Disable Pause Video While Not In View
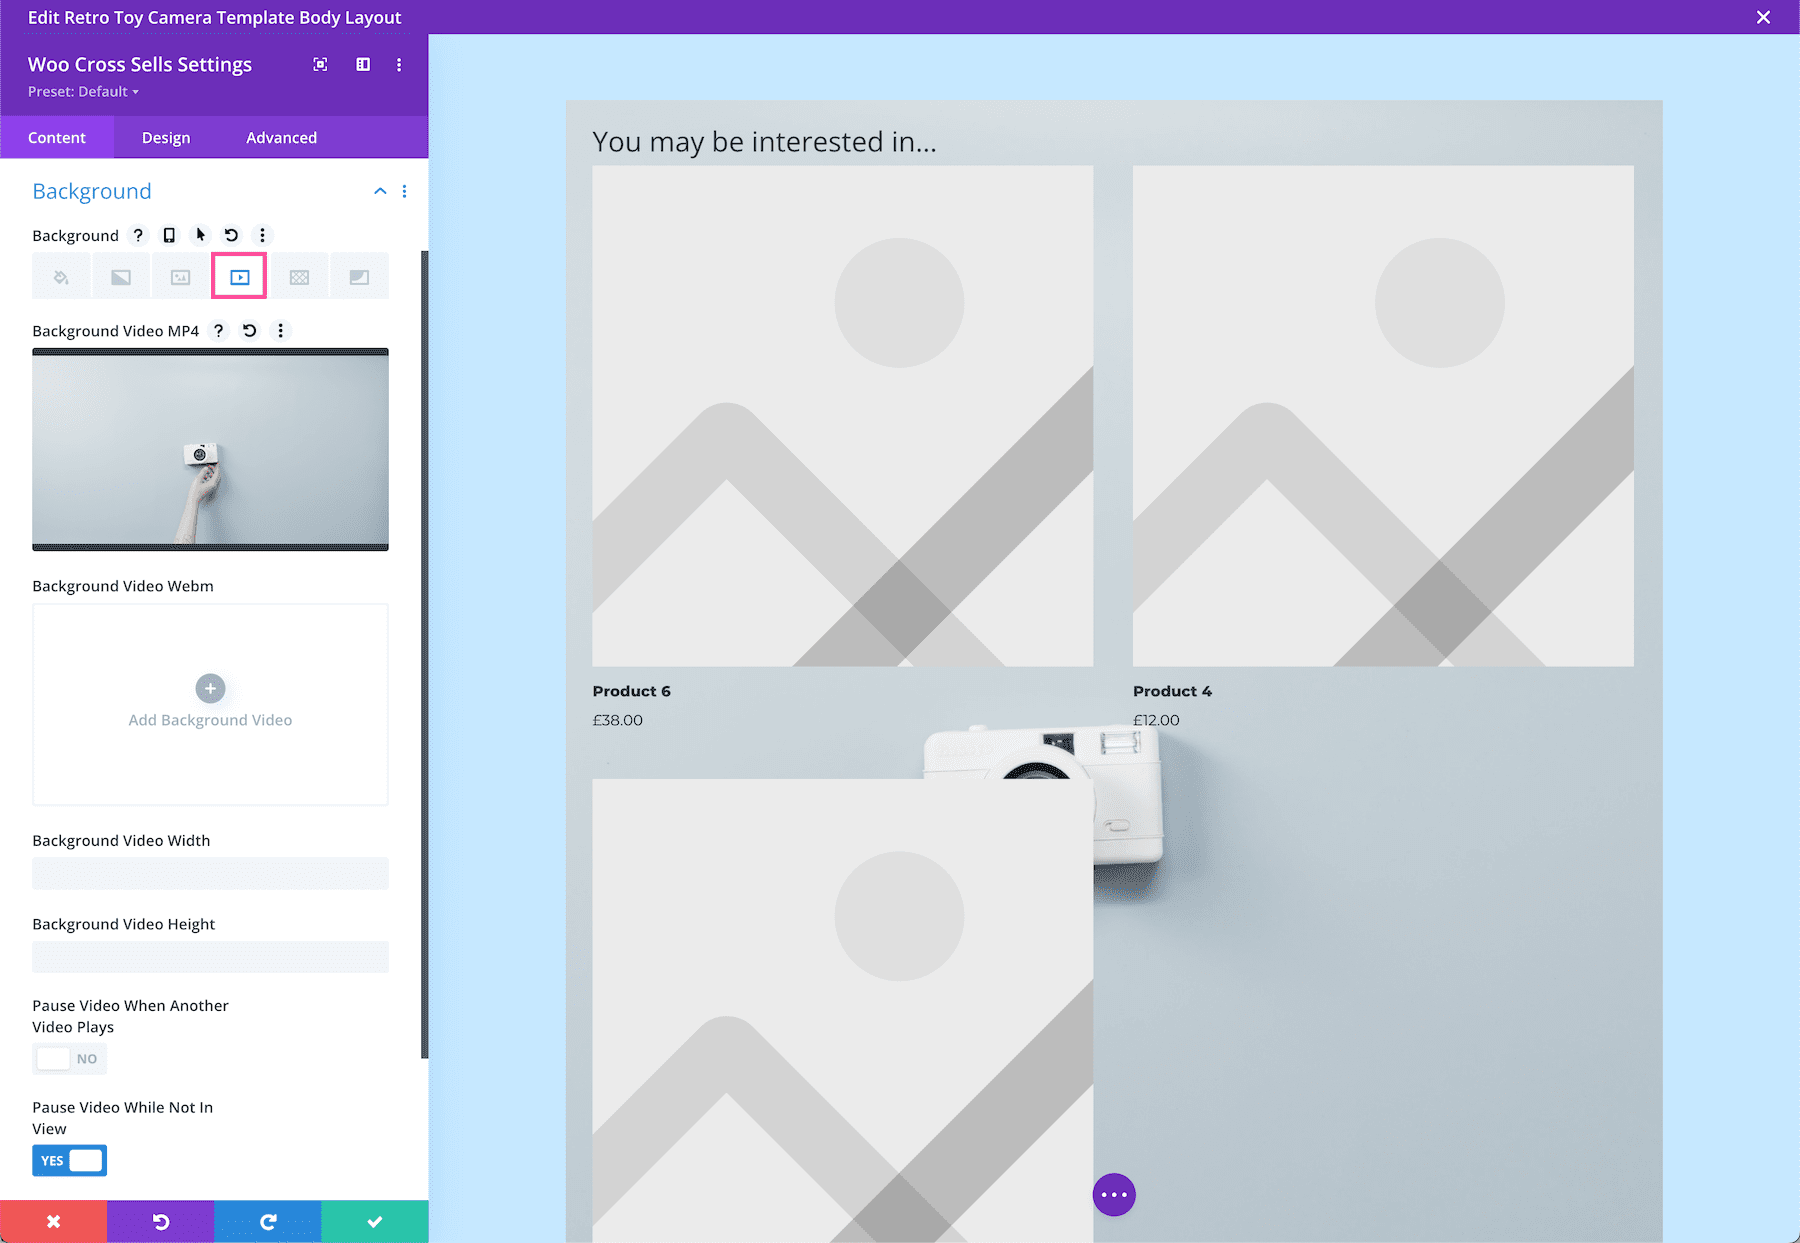 pyautogui.click(x=69, y=1160)
